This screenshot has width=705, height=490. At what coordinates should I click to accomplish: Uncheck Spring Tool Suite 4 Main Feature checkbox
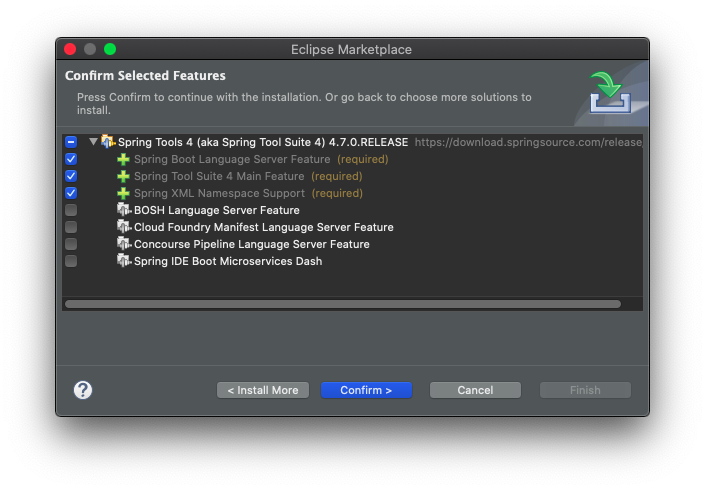tap(71, 176)
